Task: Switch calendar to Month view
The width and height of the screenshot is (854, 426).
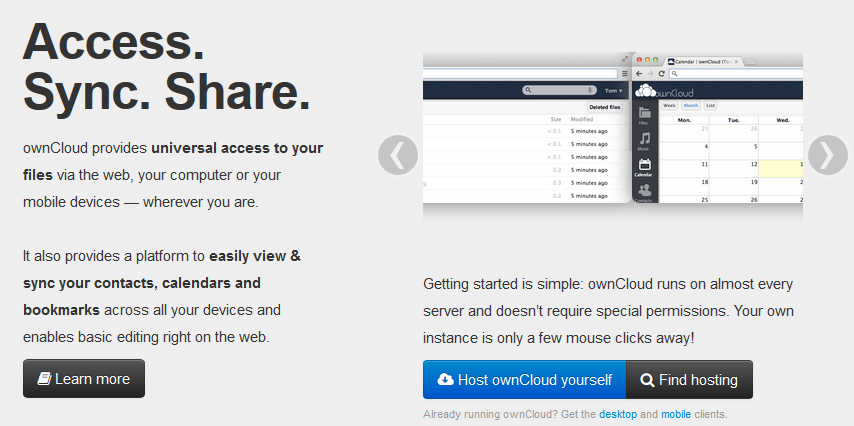Action: coord(691,106)
